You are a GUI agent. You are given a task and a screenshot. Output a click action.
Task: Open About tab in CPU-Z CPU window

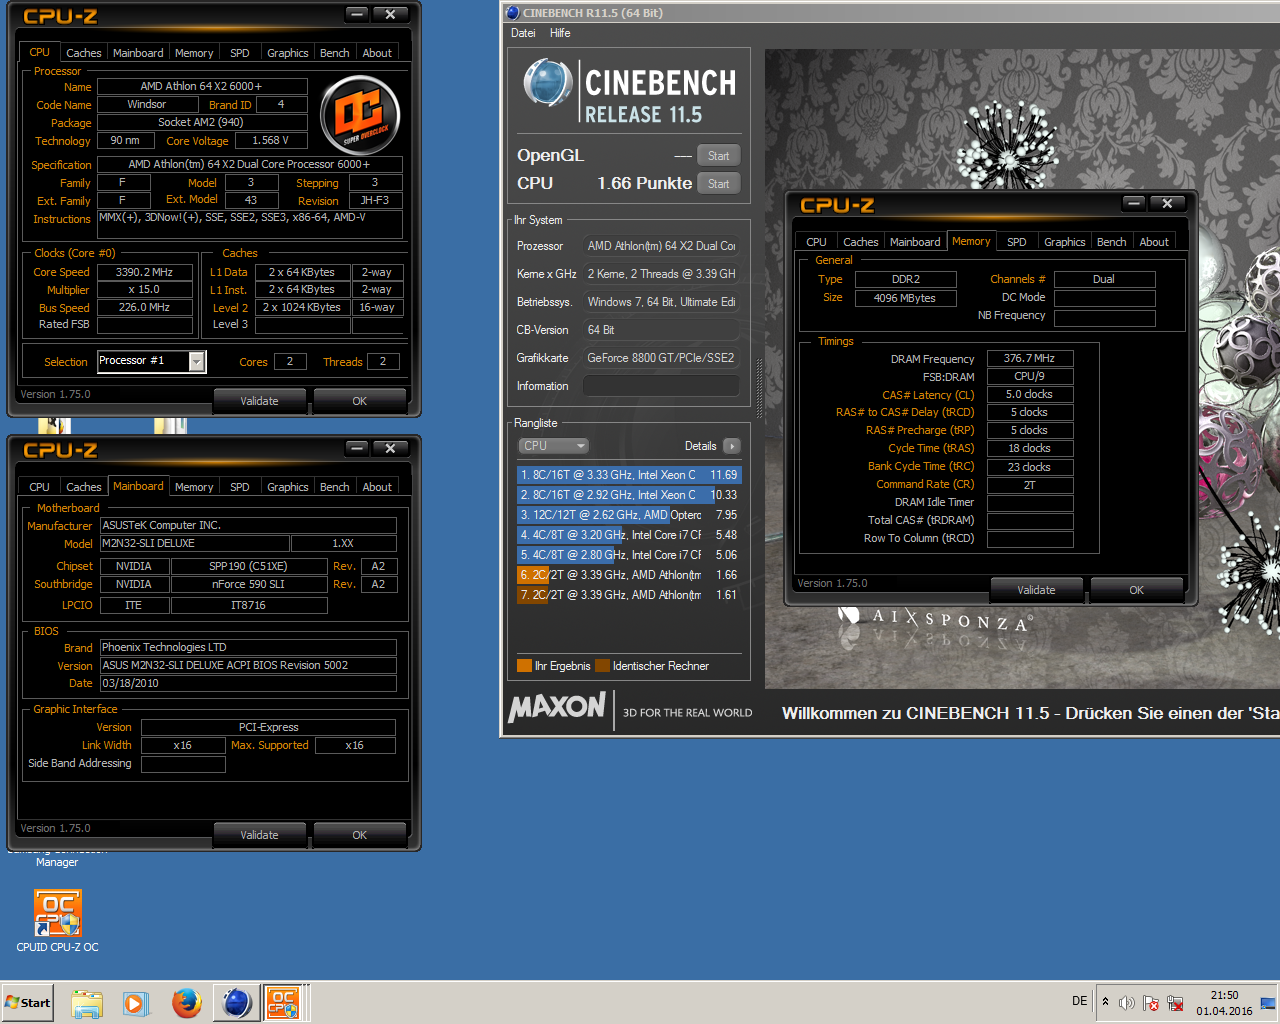click(x=377, y=53)
